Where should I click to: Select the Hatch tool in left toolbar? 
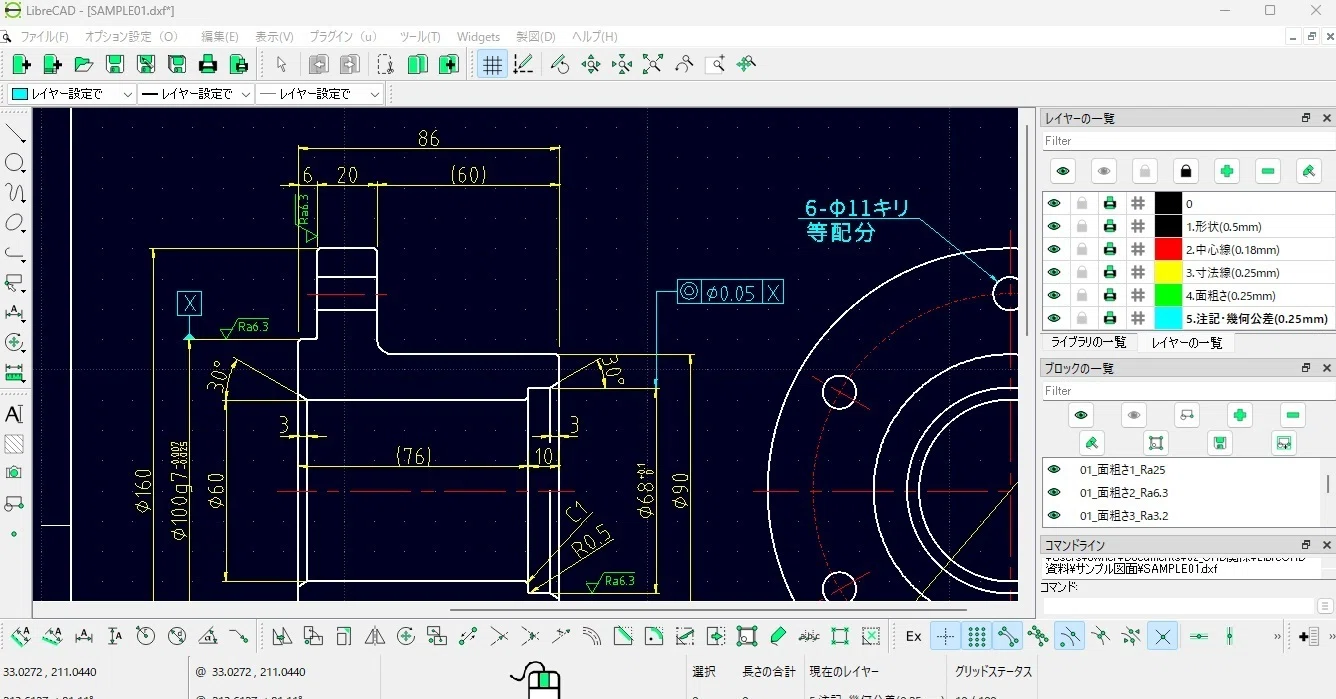(x=15, y=443)
